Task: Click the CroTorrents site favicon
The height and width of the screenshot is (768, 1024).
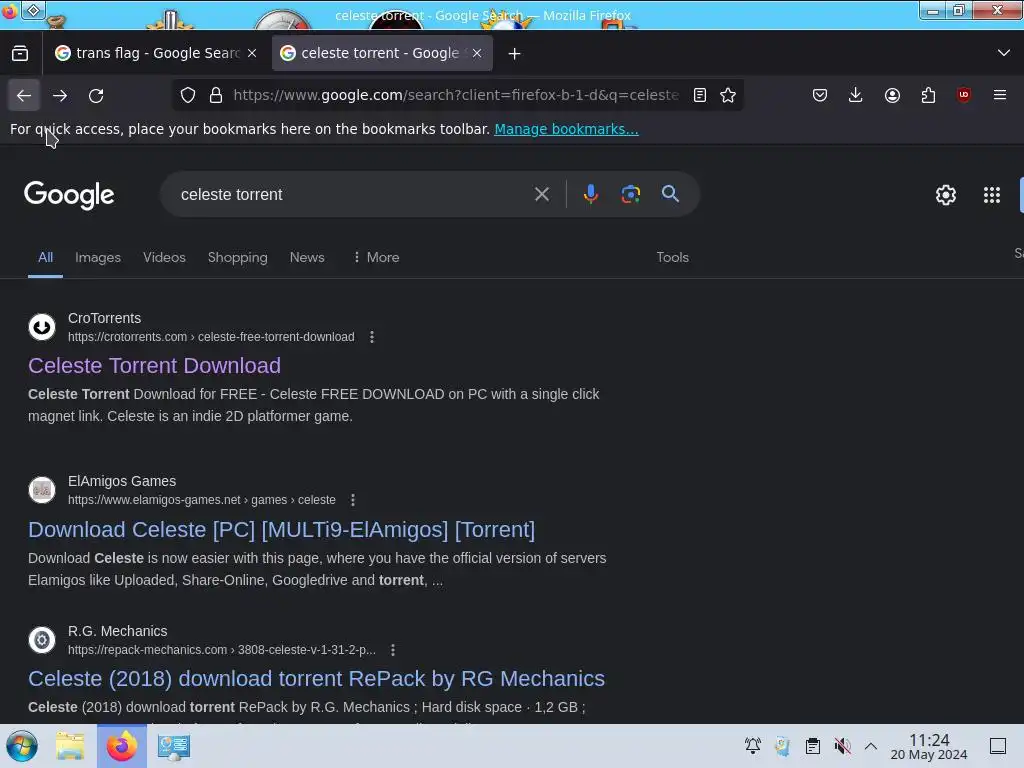Action: 42,327
